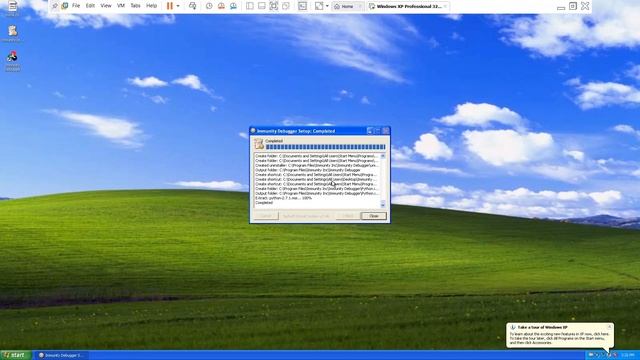Click the tour info icon in the balloon
The width and height of the screenshot is (640, 360).
(x=513, y=327)
